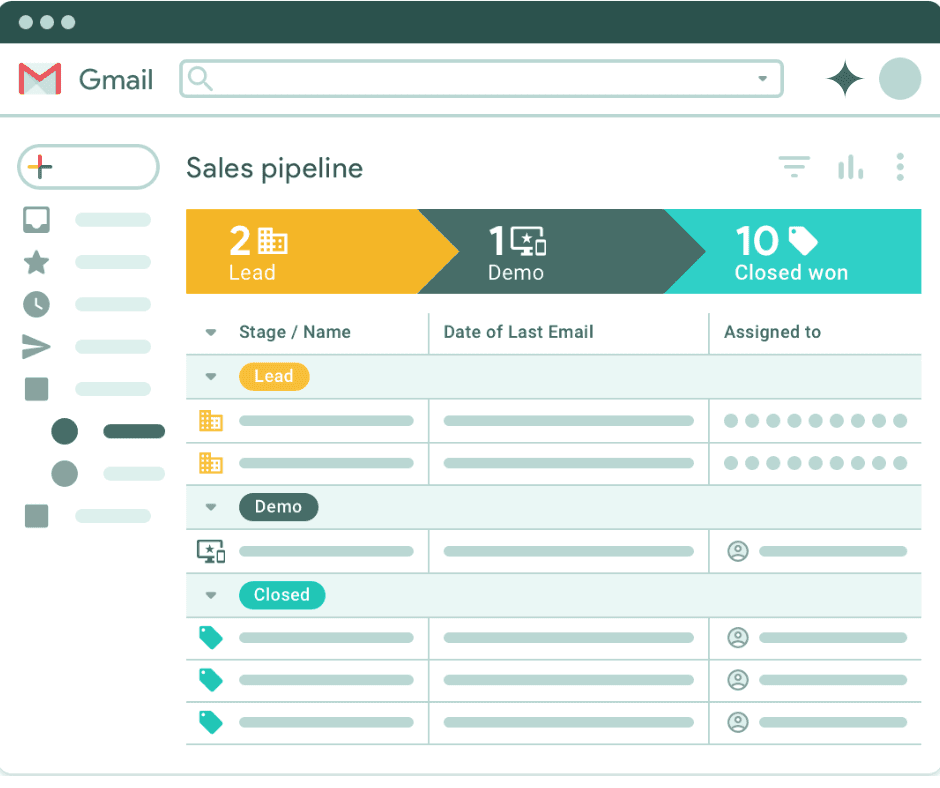Open the bar chart reports icon

pos(851,167)
